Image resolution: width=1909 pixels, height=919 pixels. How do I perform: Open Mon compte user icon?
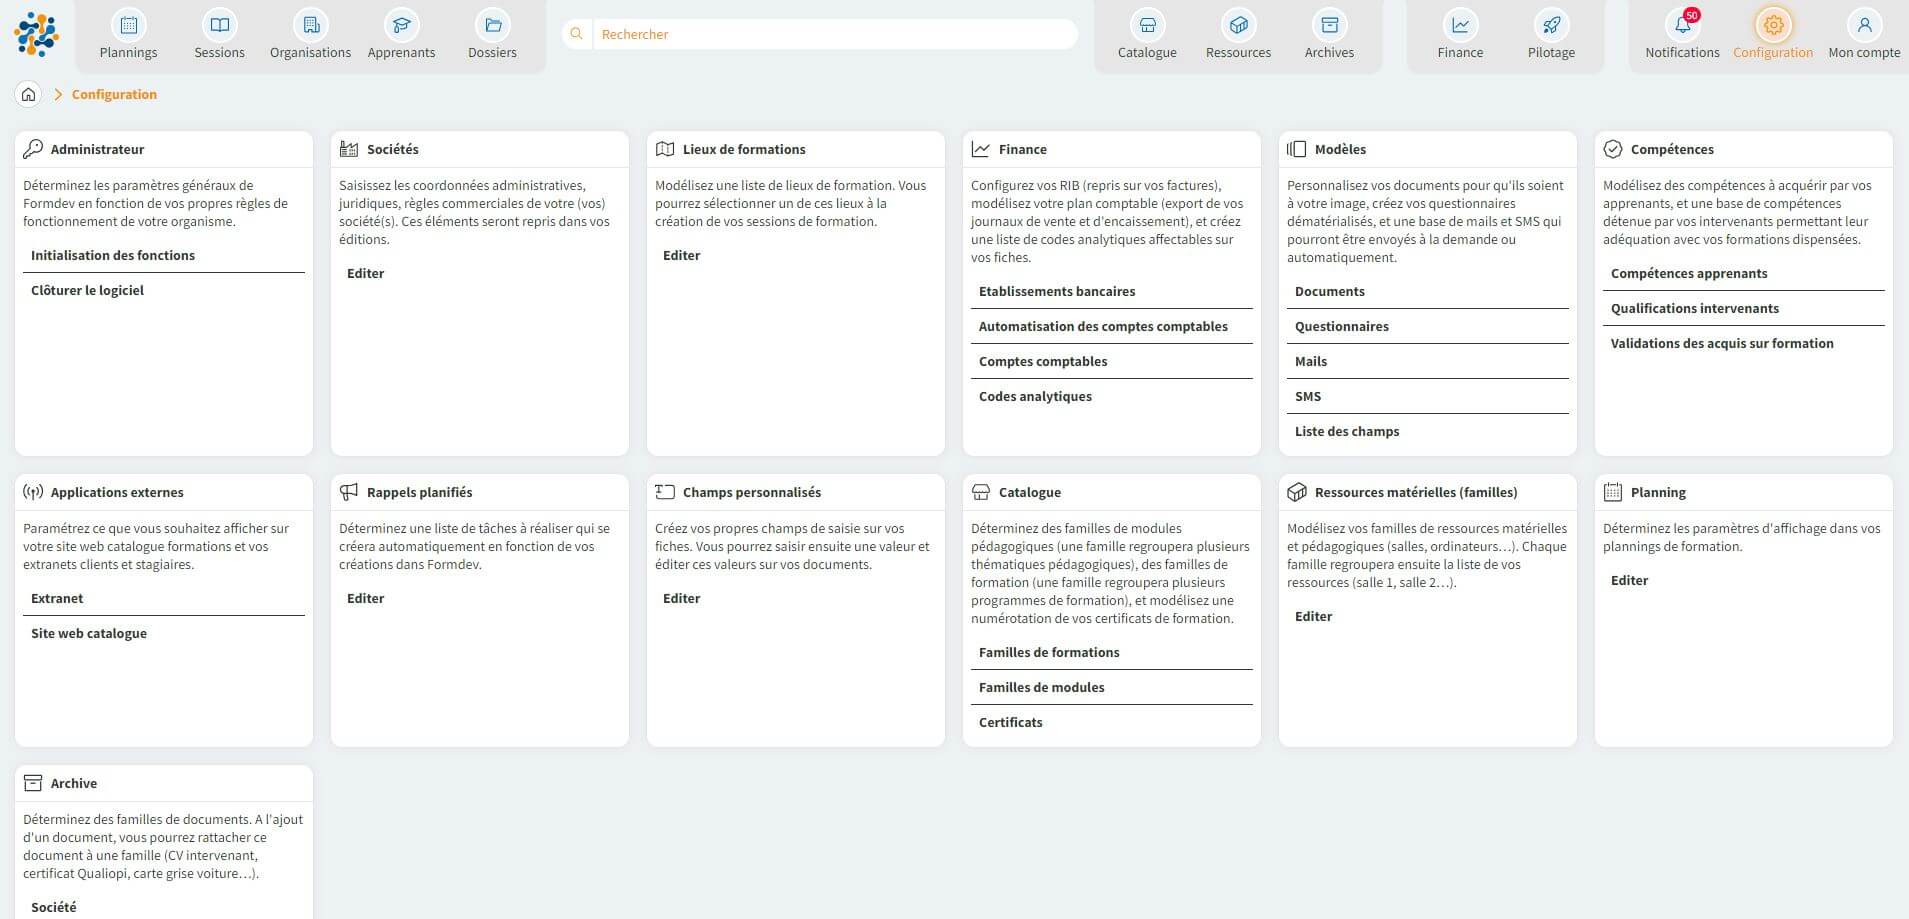click(x=1864, y=25)
